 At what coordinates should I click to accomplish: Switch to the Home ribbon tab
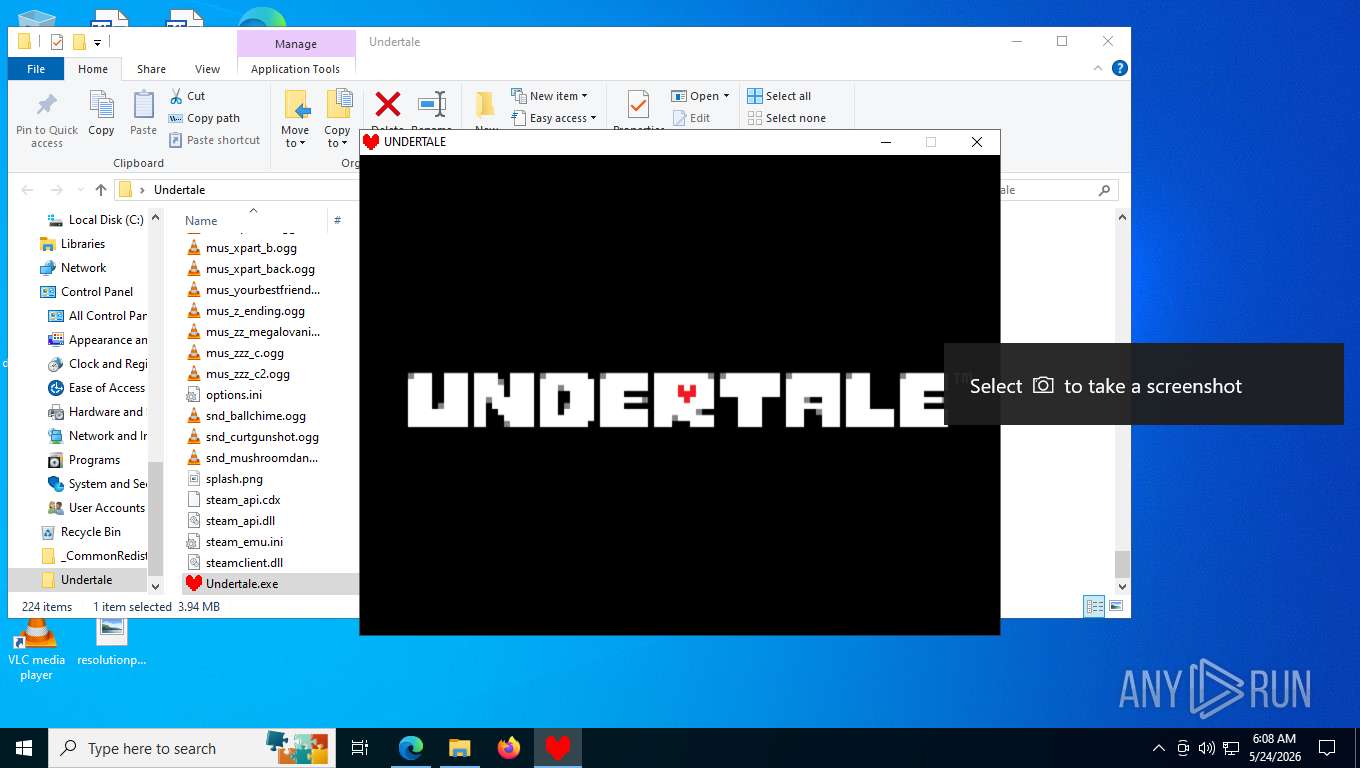[x=93, y=69]
